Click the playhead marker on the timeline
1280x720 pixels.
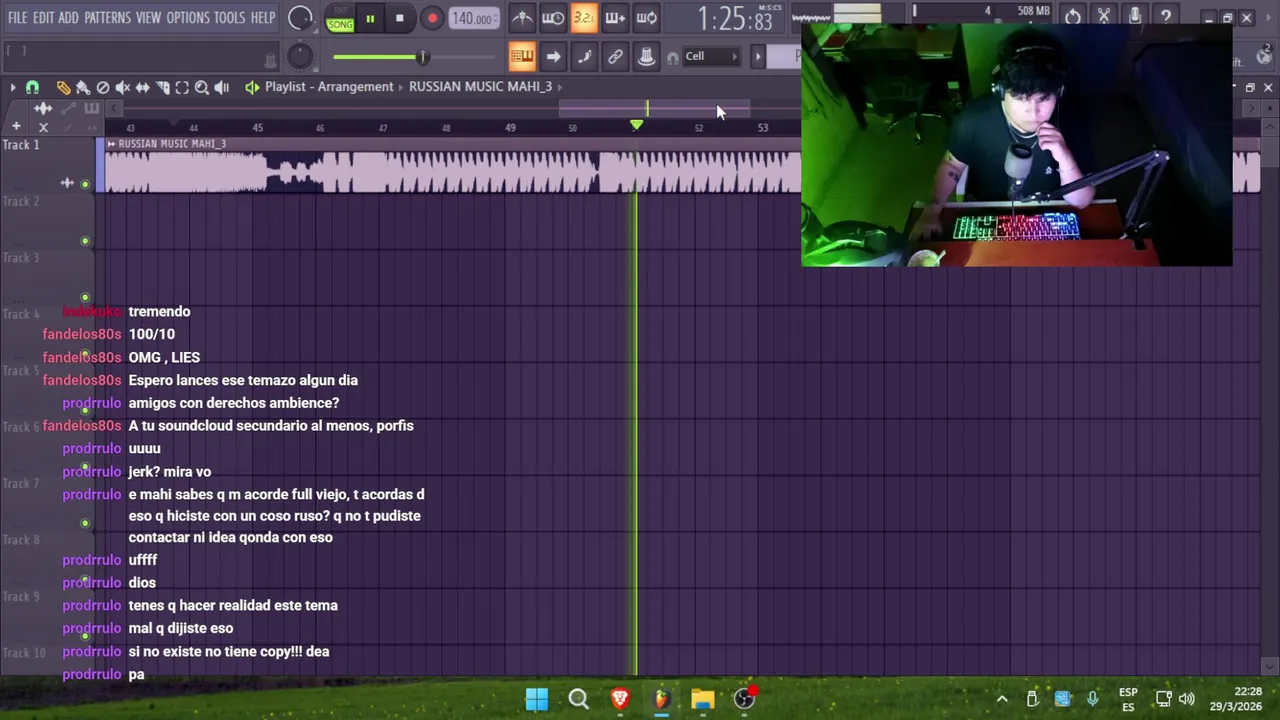[x=636, y=125]
